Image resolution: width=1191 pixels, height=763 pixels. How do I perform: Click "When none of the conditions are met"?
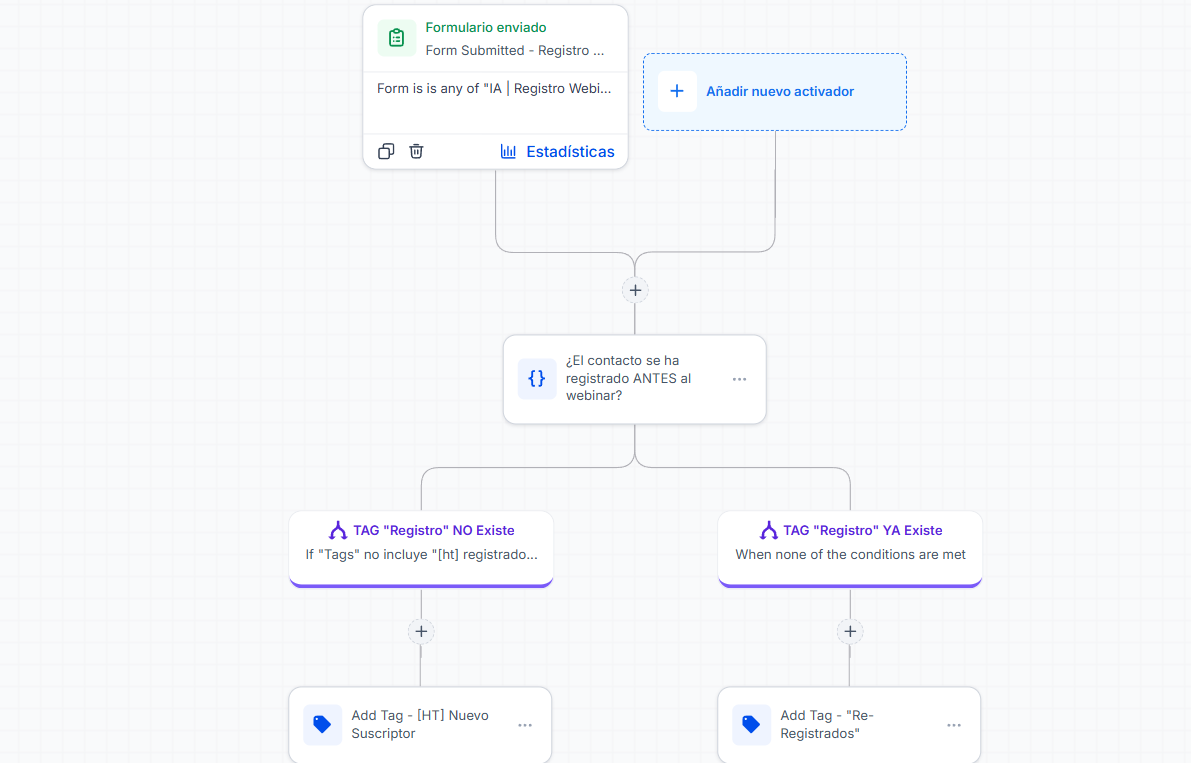coord(850,554)
